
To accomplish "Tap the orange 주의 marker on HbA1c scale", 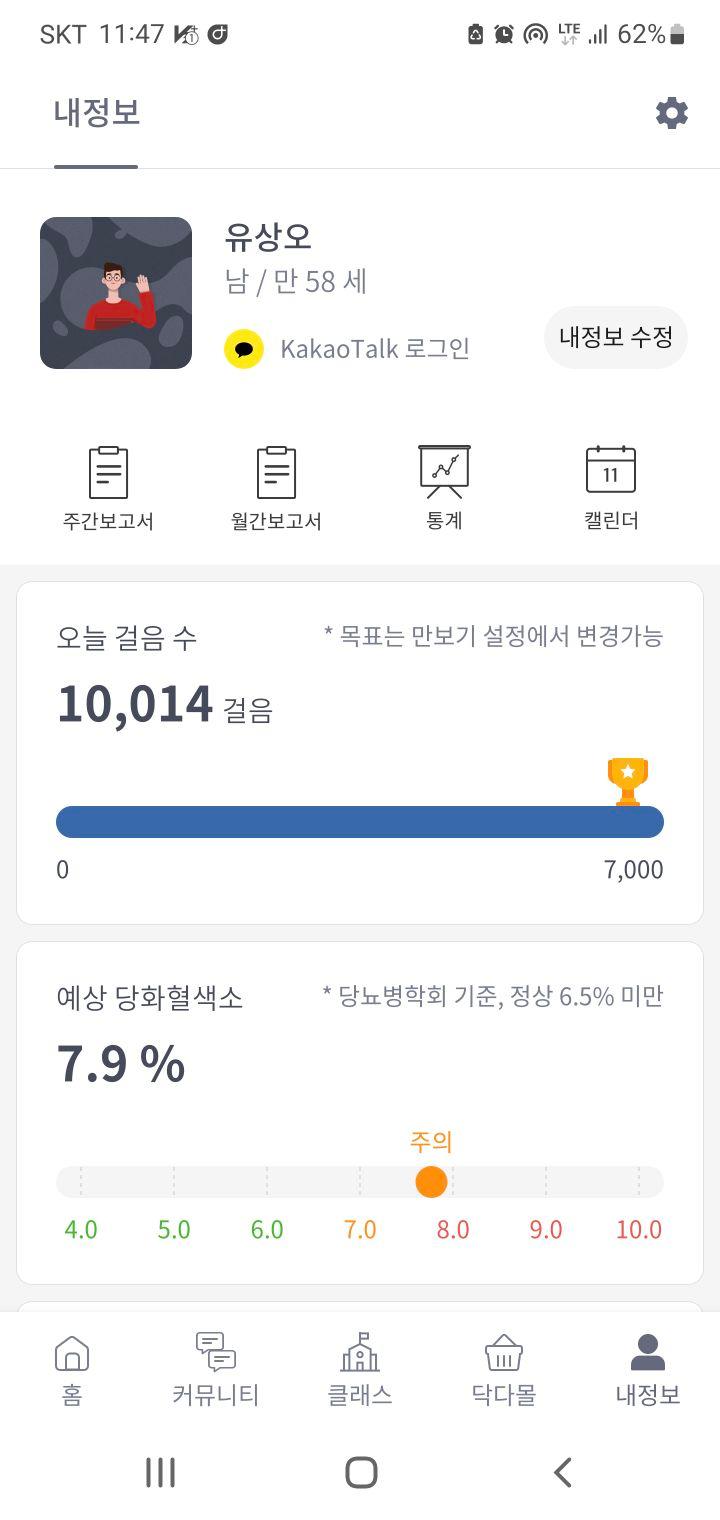I will [431, 1182].
